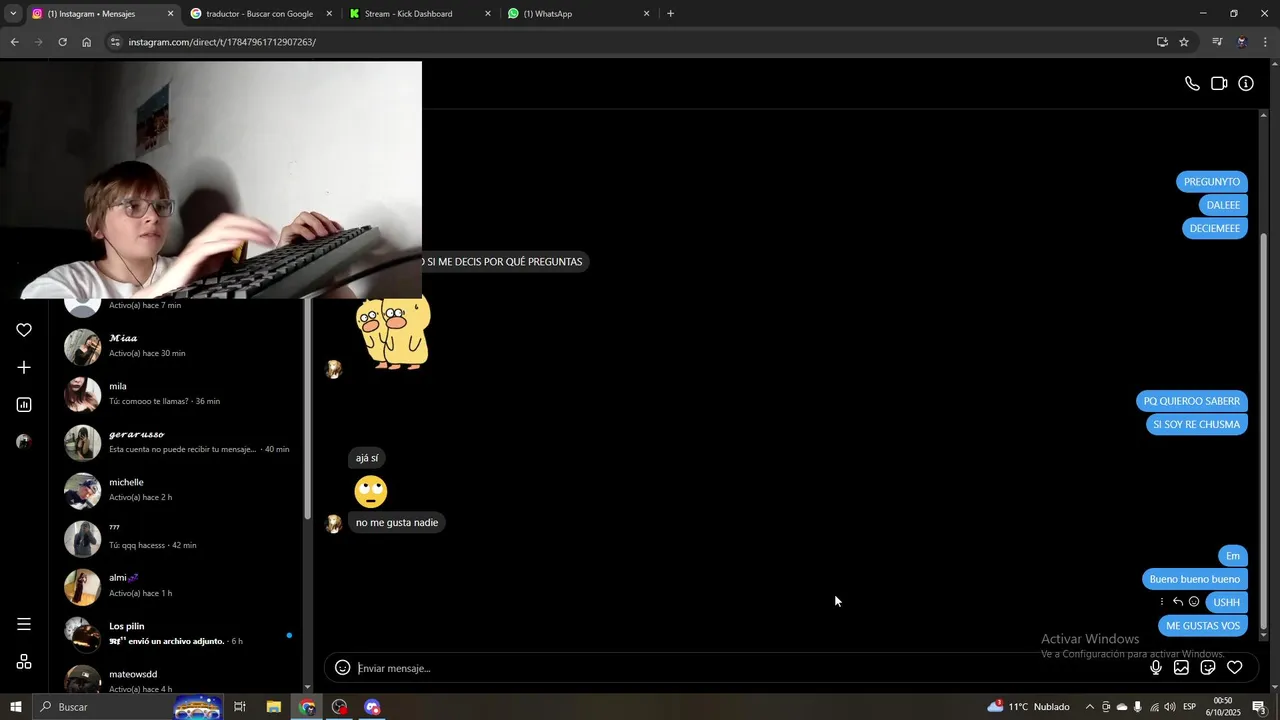Open weather widget 11°C Nublado

(1028, 707)
